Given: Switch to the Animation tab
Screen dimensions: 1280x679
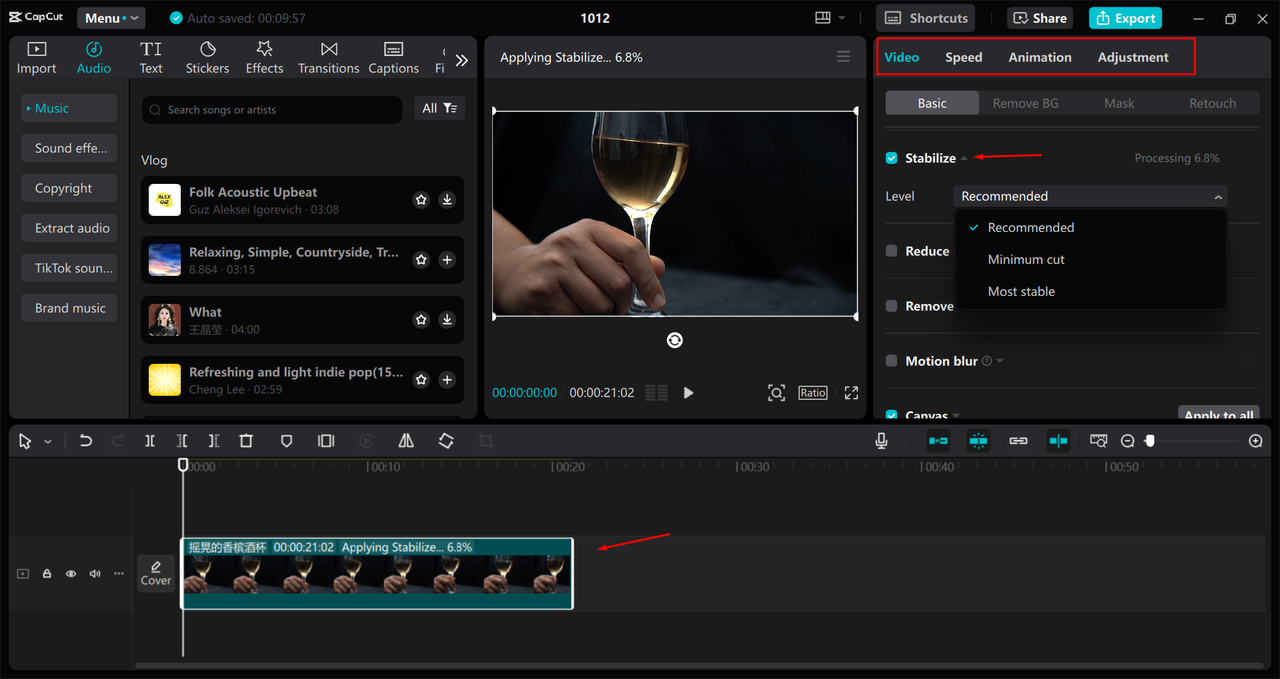Looking at the screenshot, I should click(x=1040, y=57).
